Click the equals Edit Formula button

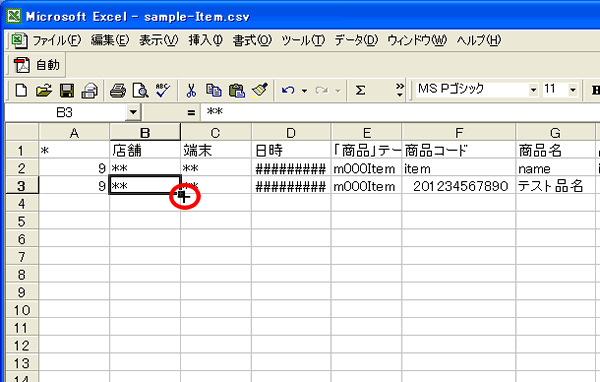click(x=191, y=113)
